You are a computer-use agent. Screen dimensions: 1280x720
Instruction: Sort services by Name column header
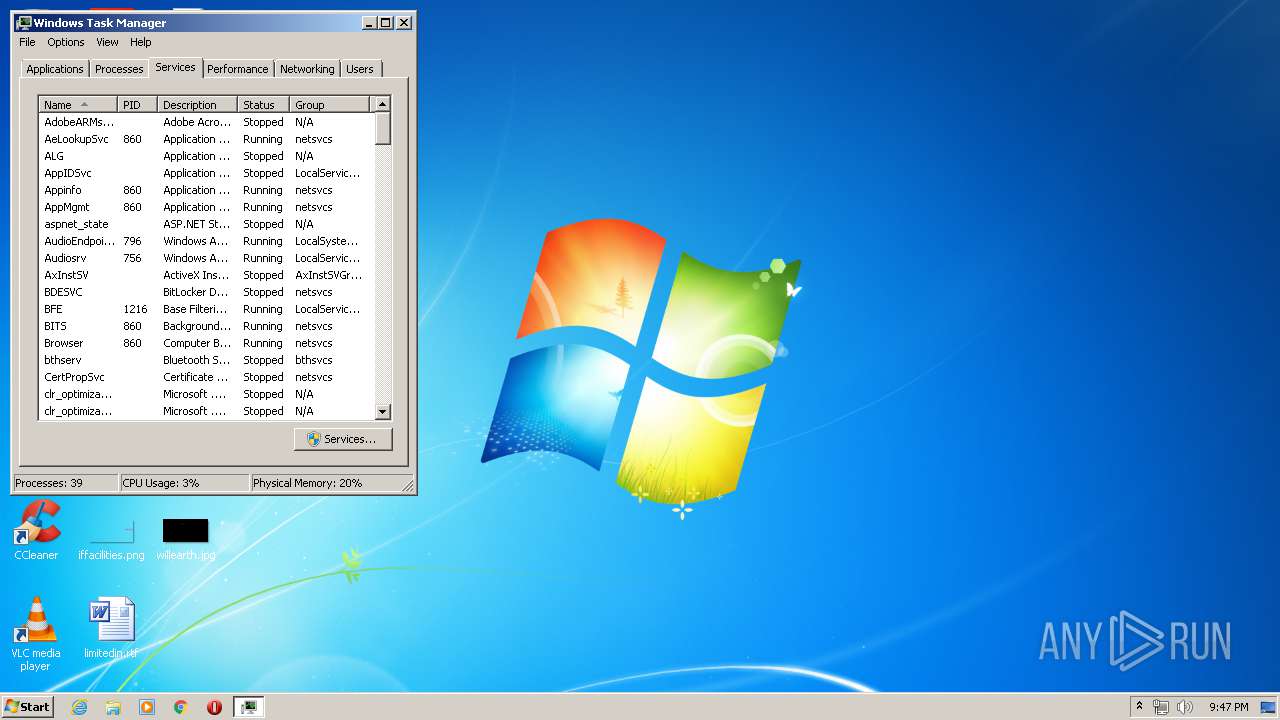78,105
